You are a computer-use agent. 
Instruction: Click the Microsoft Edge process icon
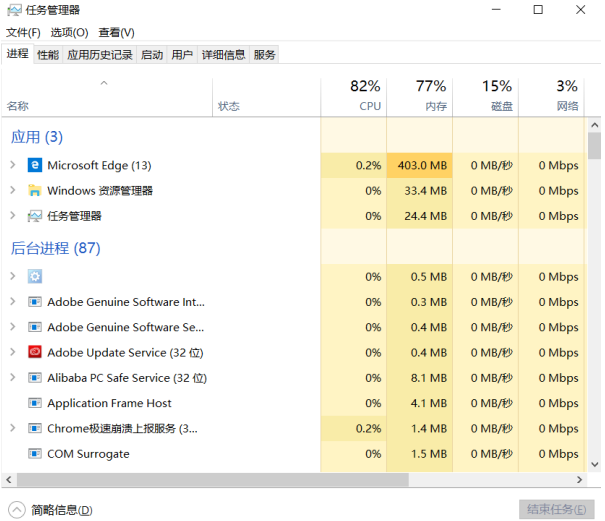pyautogui.click(x=35, y=165)
